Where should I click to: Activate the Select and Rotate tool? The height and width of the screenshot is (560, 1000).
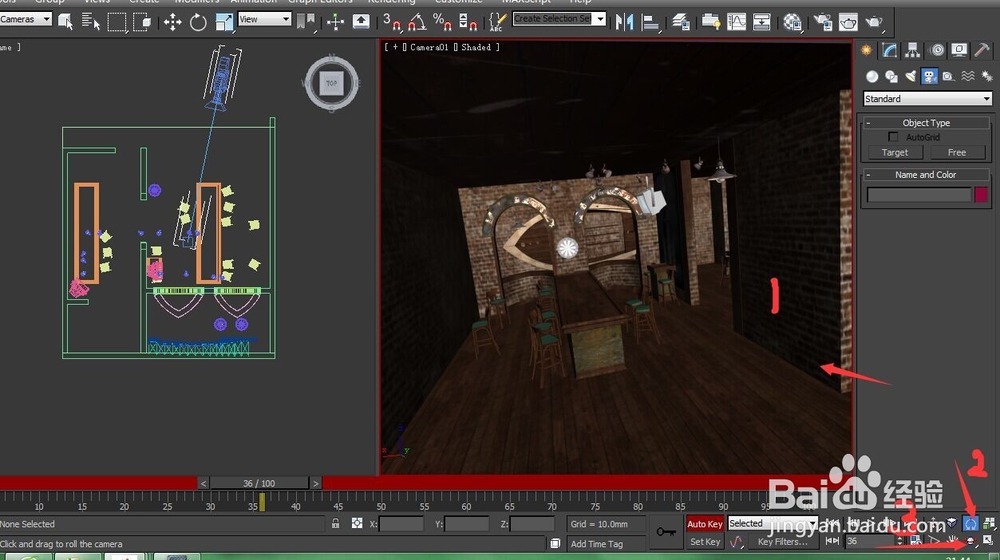point(198,22)
